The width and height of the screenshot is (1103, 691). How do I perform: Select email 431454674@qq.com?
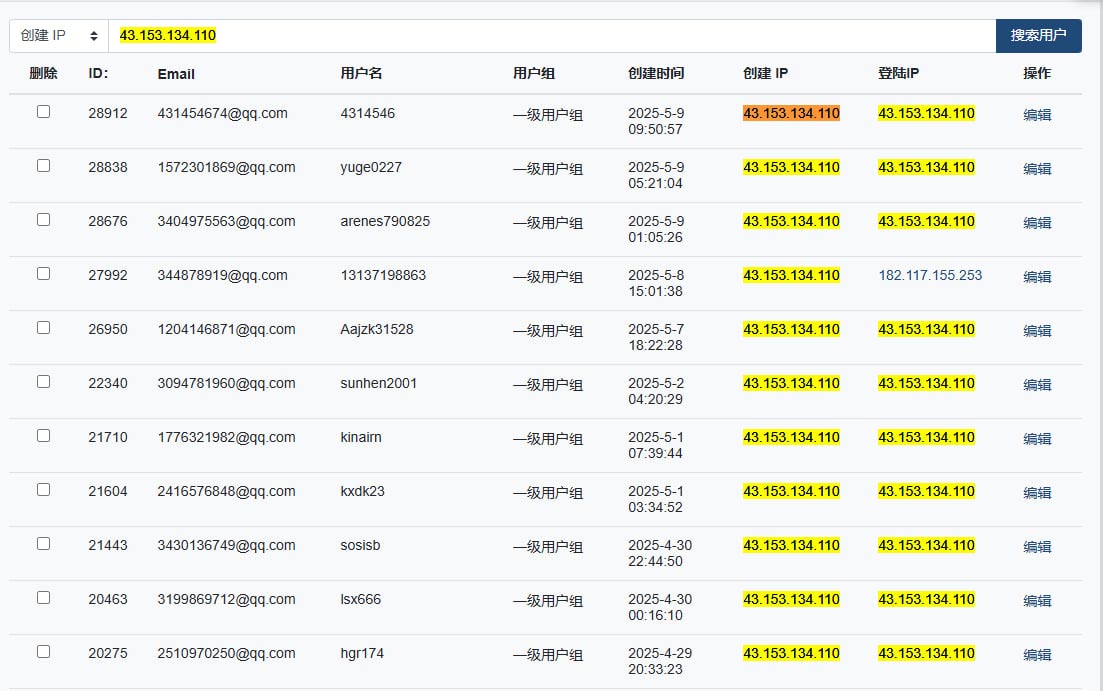[x=222, y=113]
